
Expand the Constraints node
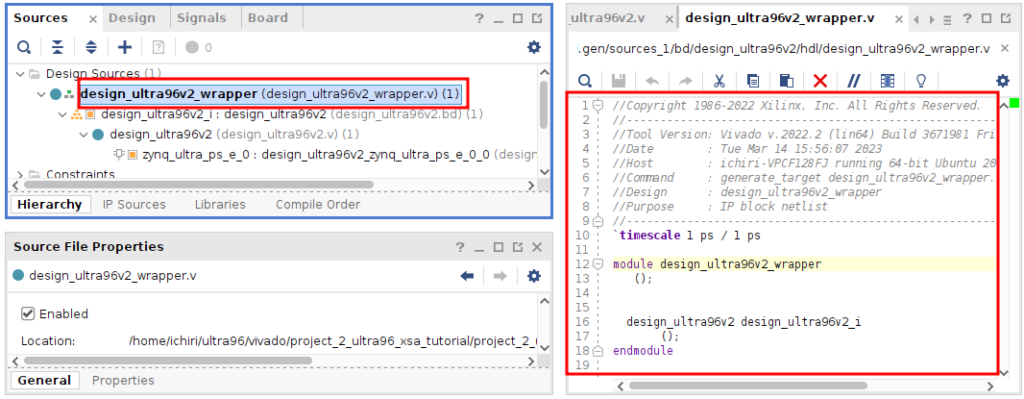[20, 174]
